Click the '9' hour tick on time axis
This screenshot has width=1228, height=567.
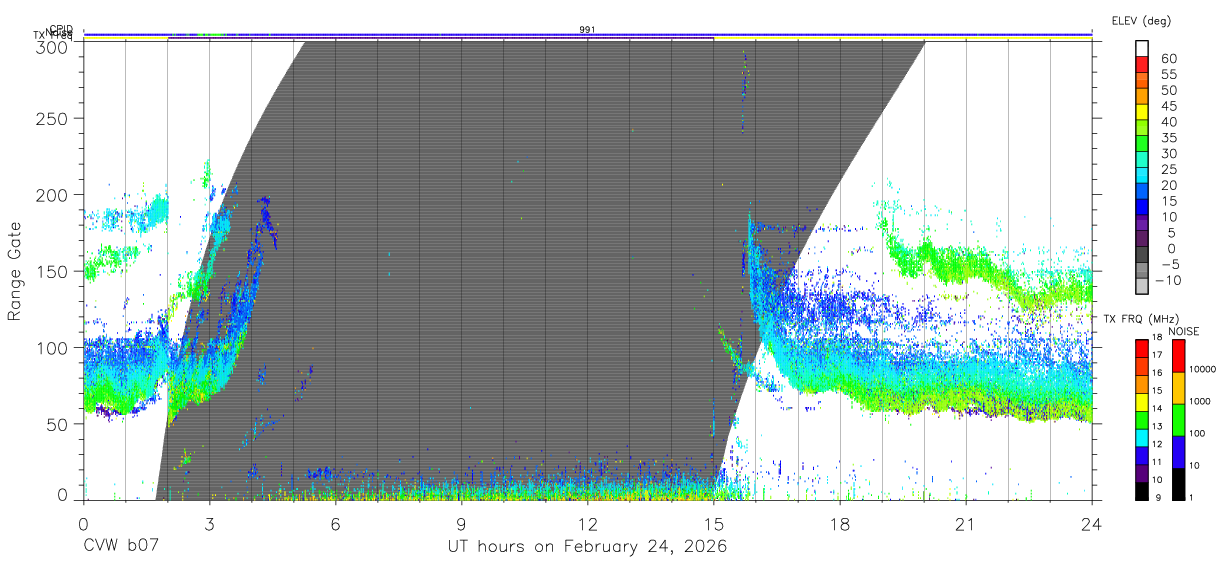click(x=461, y=524)
